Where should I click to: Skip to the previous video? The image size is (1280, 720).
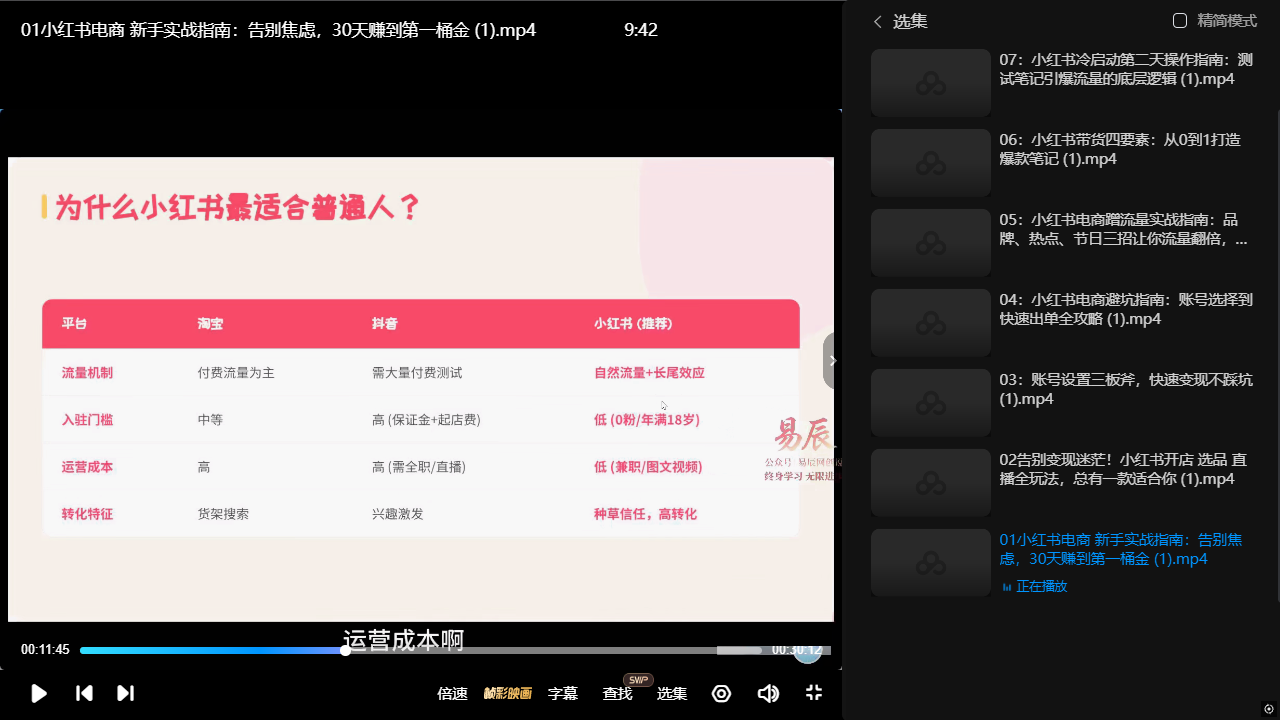click(85, 693)
